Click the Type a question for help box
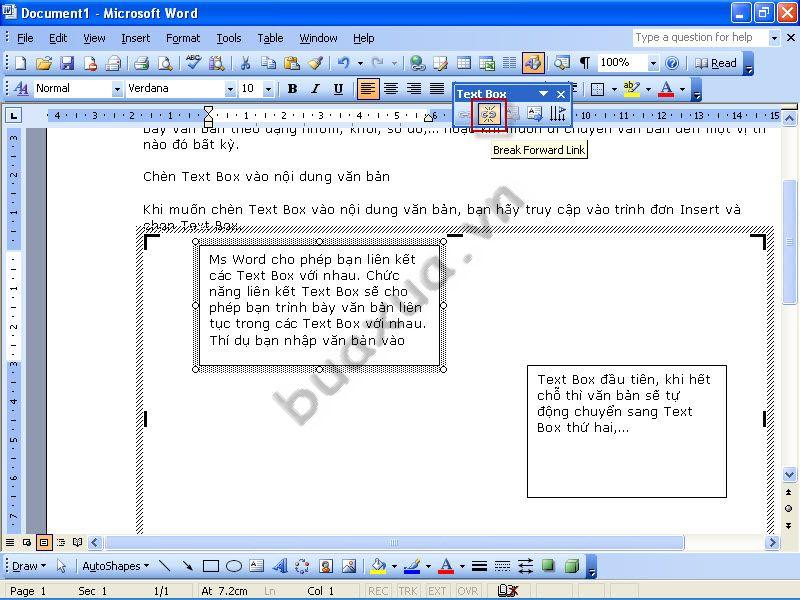This screenshot has height=600, width=800. [701, 38]
